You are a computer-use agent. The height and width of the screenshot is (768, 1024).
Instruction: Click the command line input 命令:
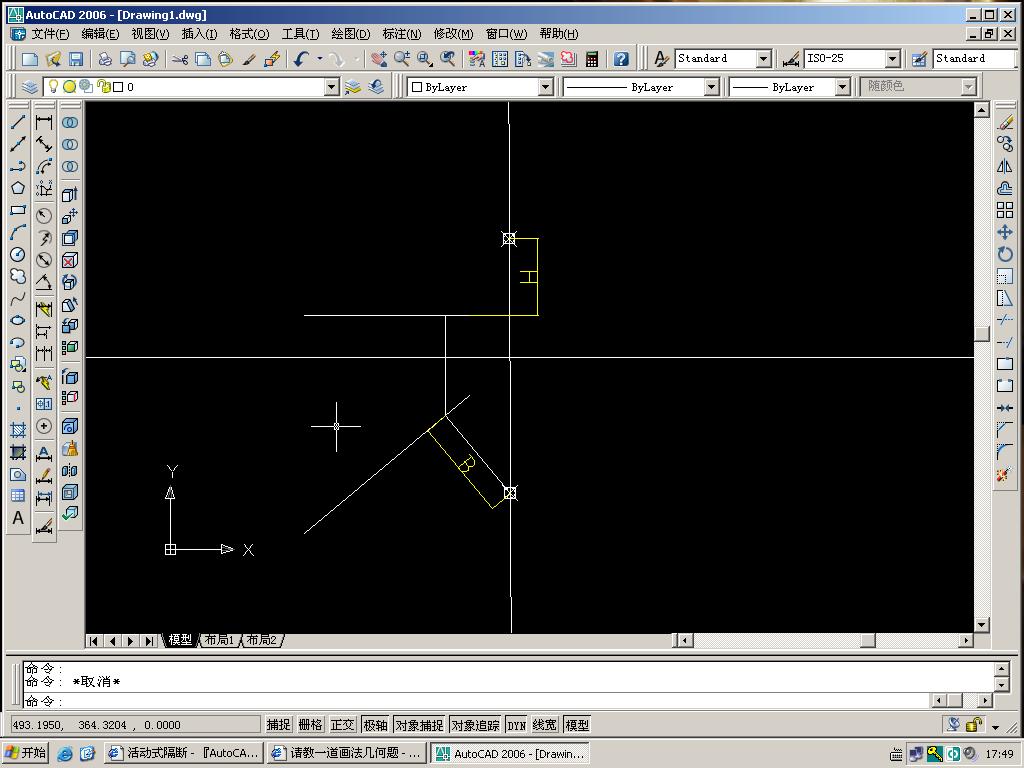477,701
